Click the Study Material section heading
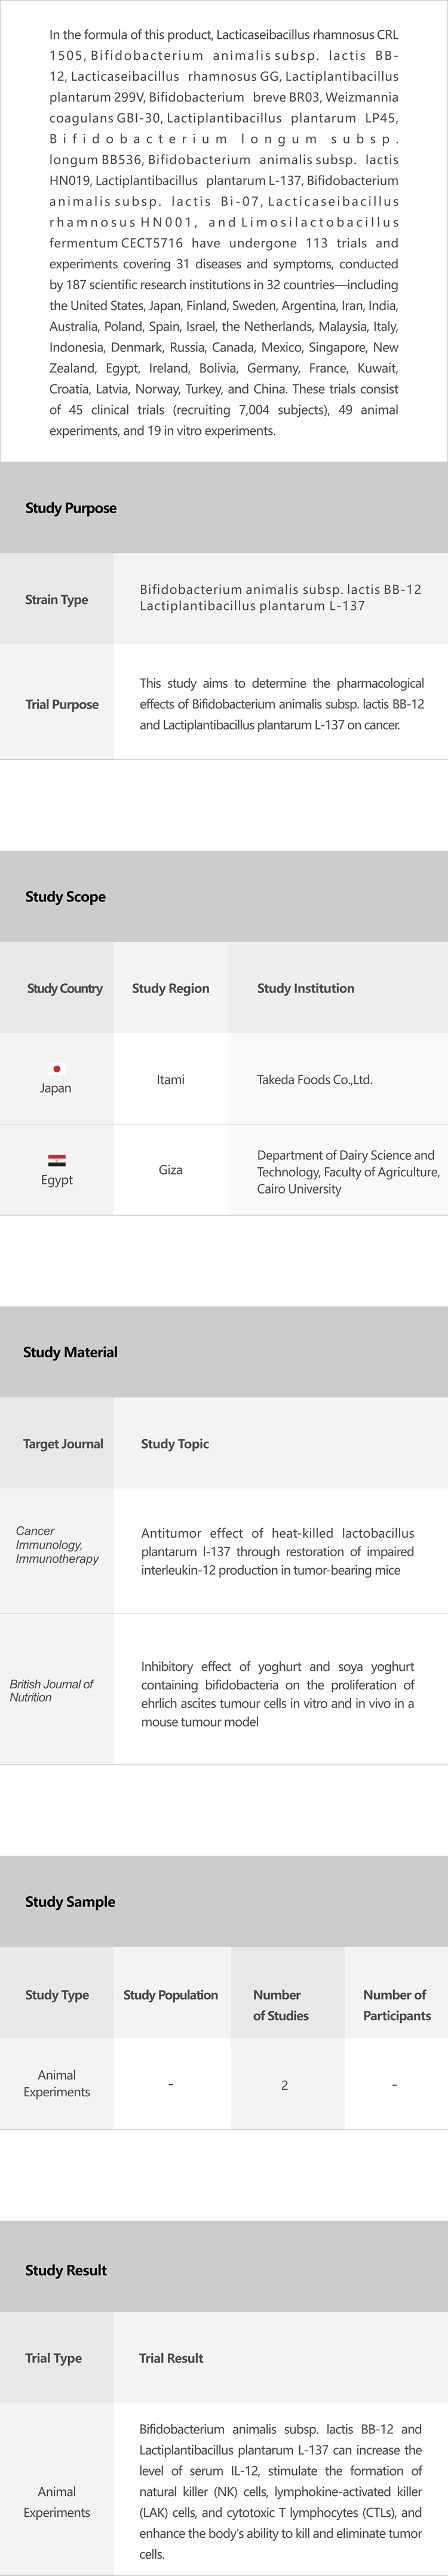 point(70,1352)
